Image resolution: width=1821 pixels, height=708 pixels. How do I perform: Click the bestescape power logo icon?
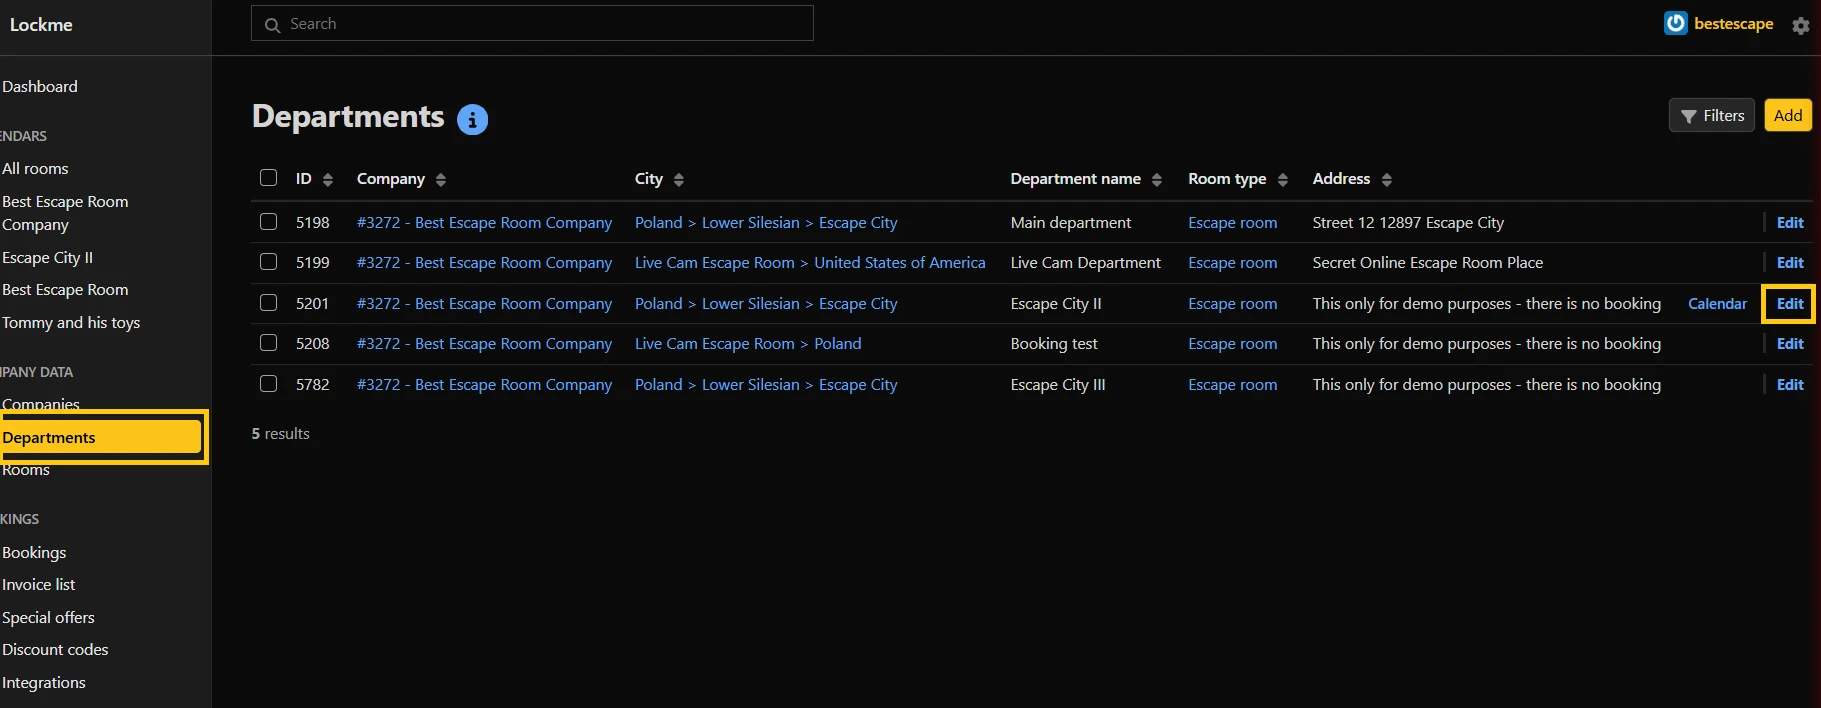pos(1675,23)
